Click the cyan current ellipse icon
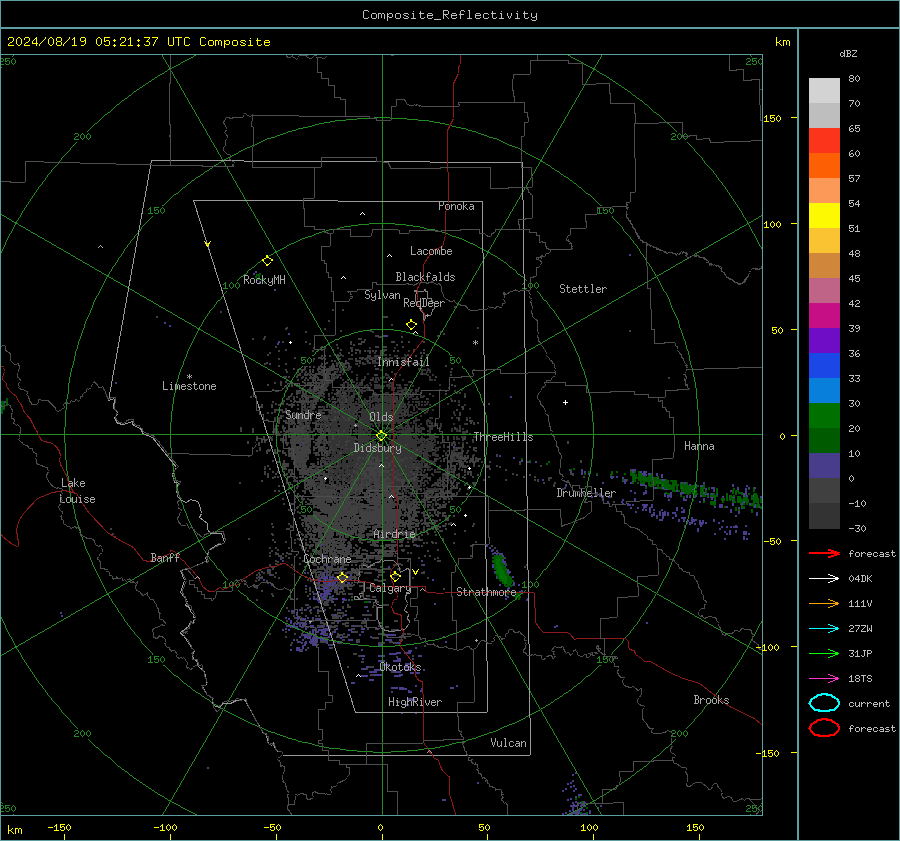 824,703
